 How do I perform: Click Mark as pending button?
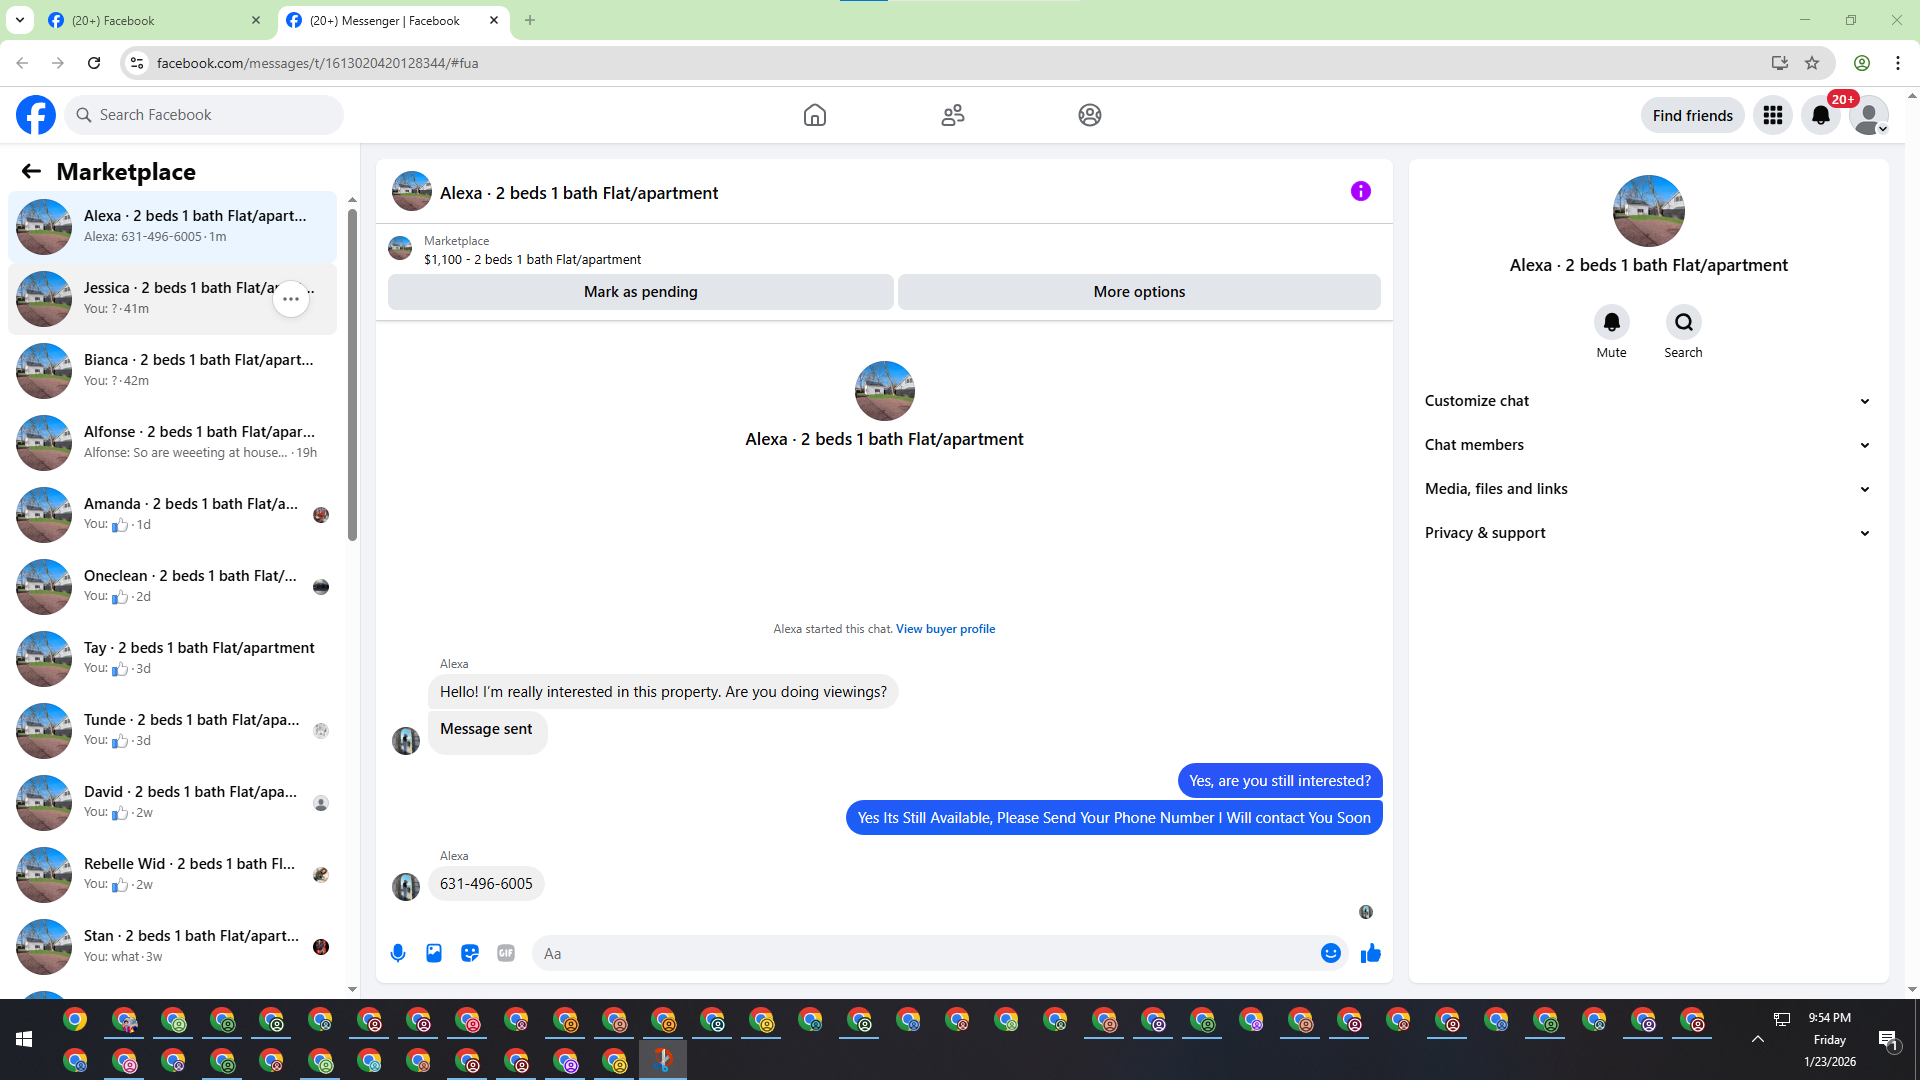click(x=640, y=292)
